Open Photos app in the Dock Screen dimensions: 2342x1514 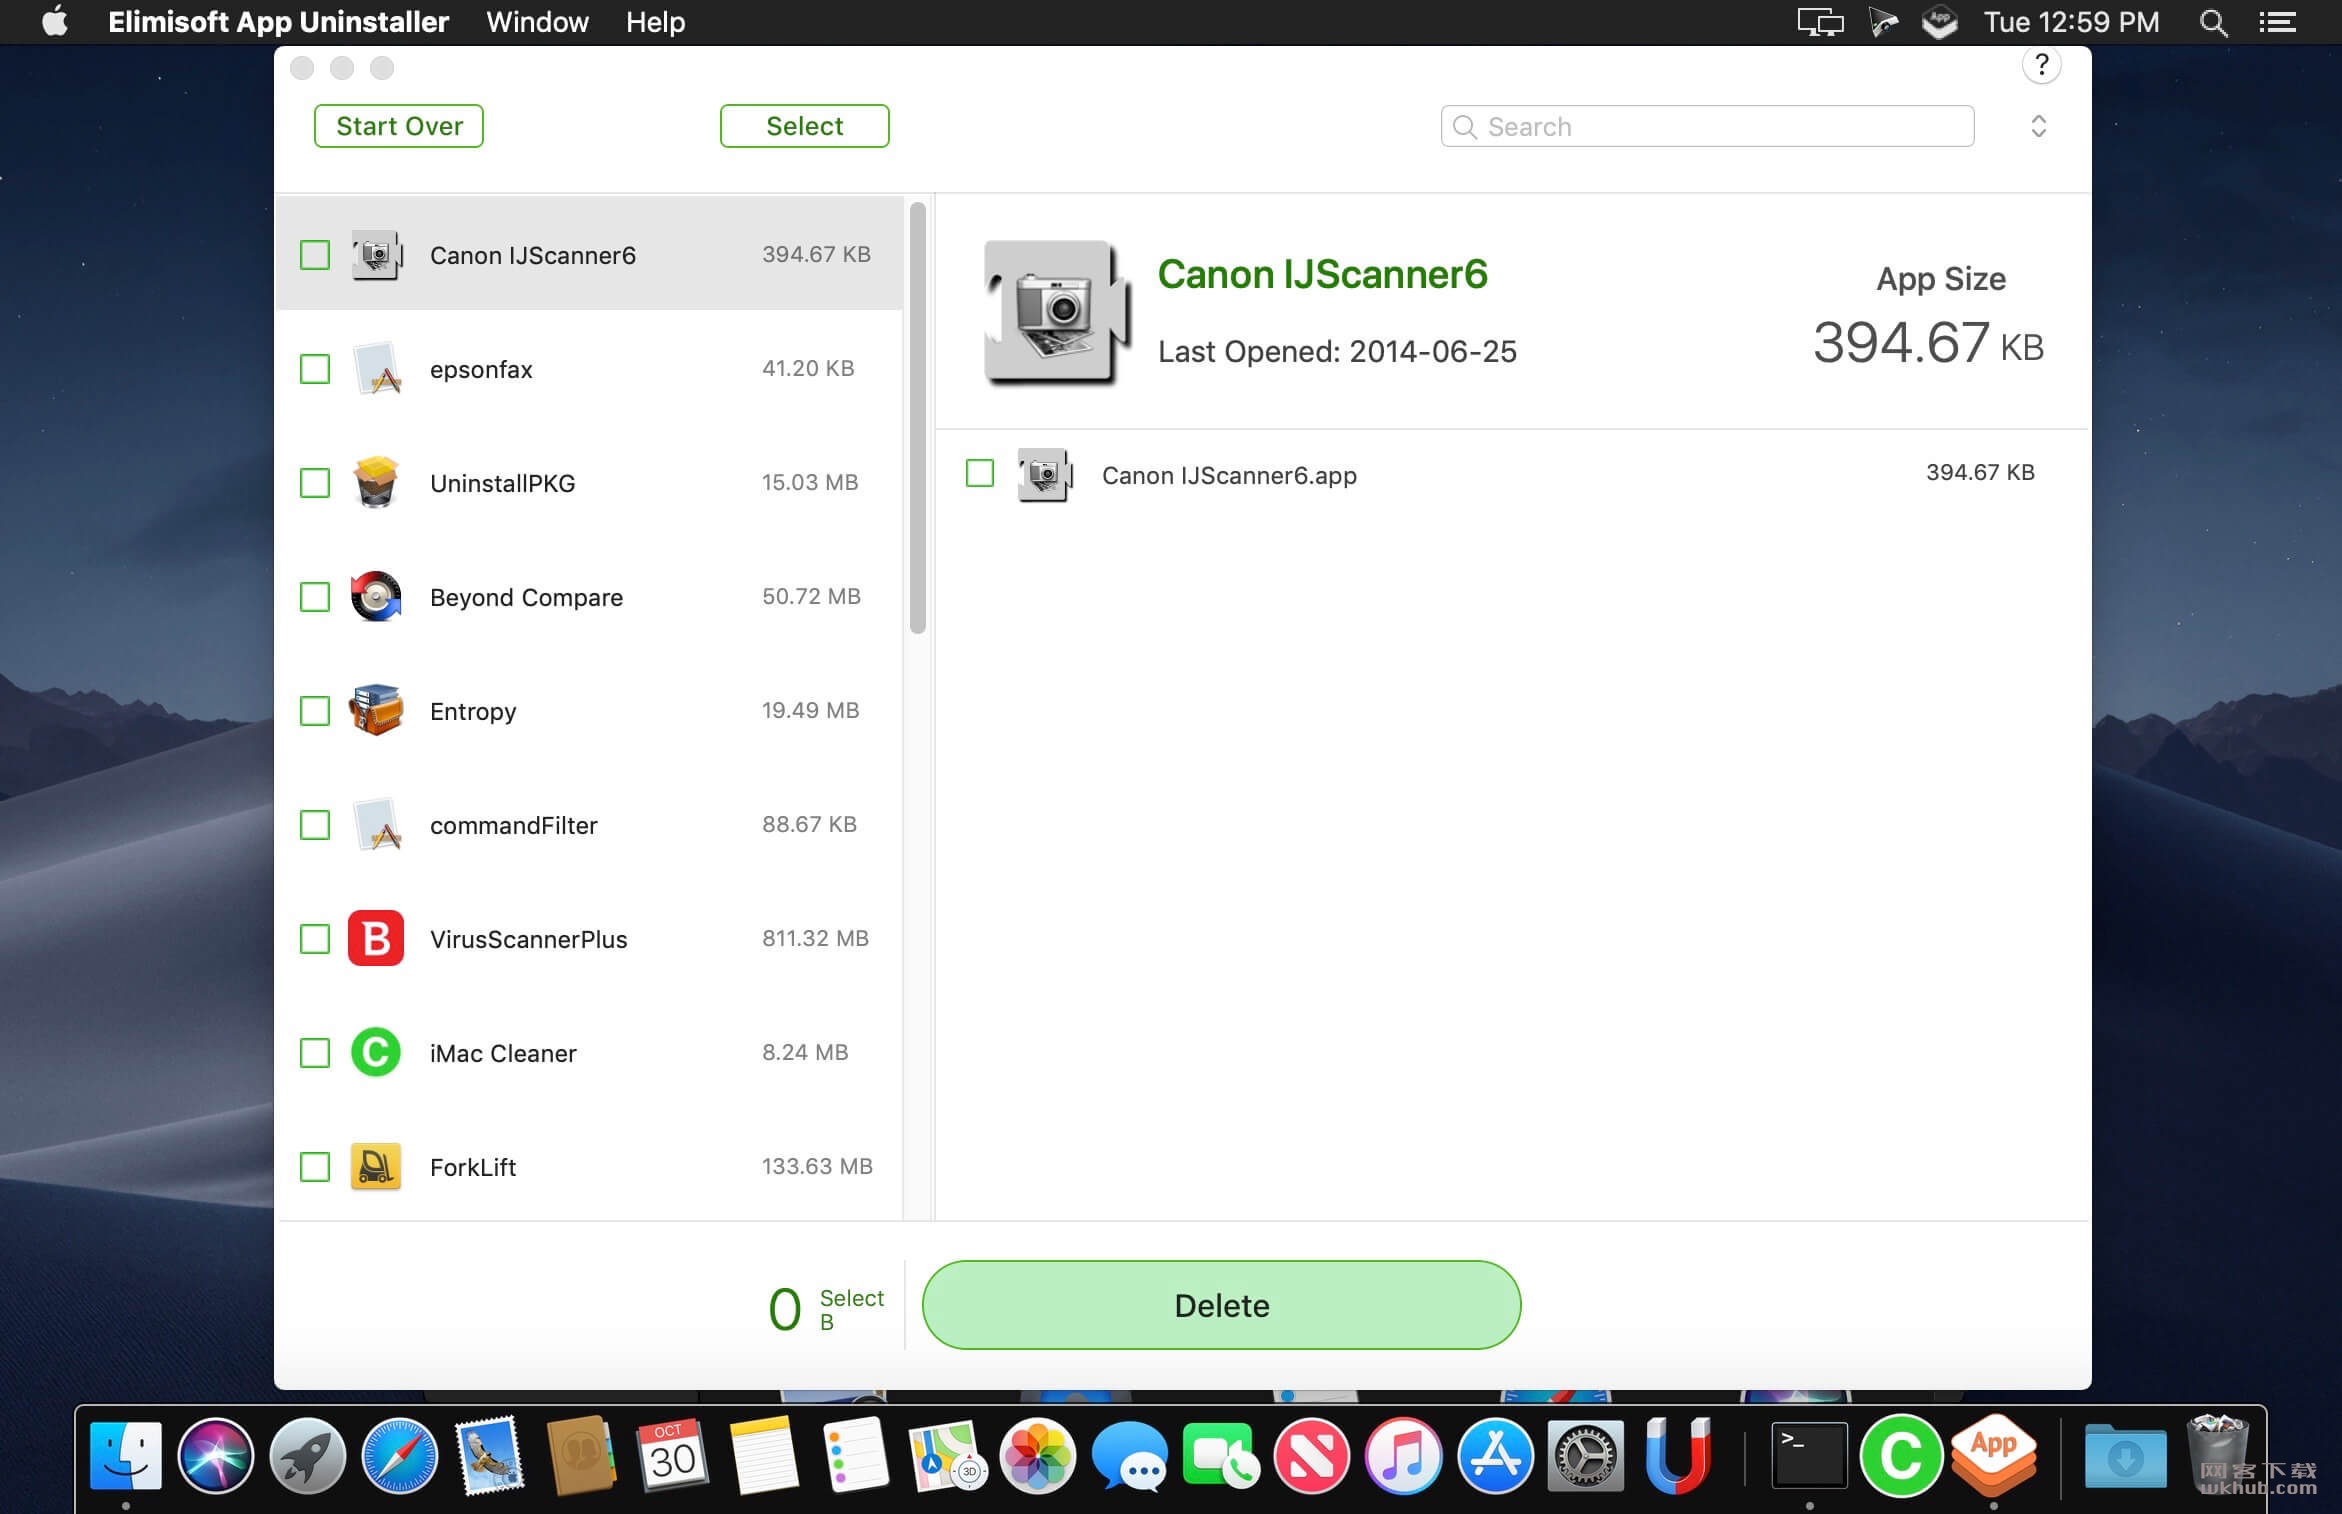coord(1038,1455)
